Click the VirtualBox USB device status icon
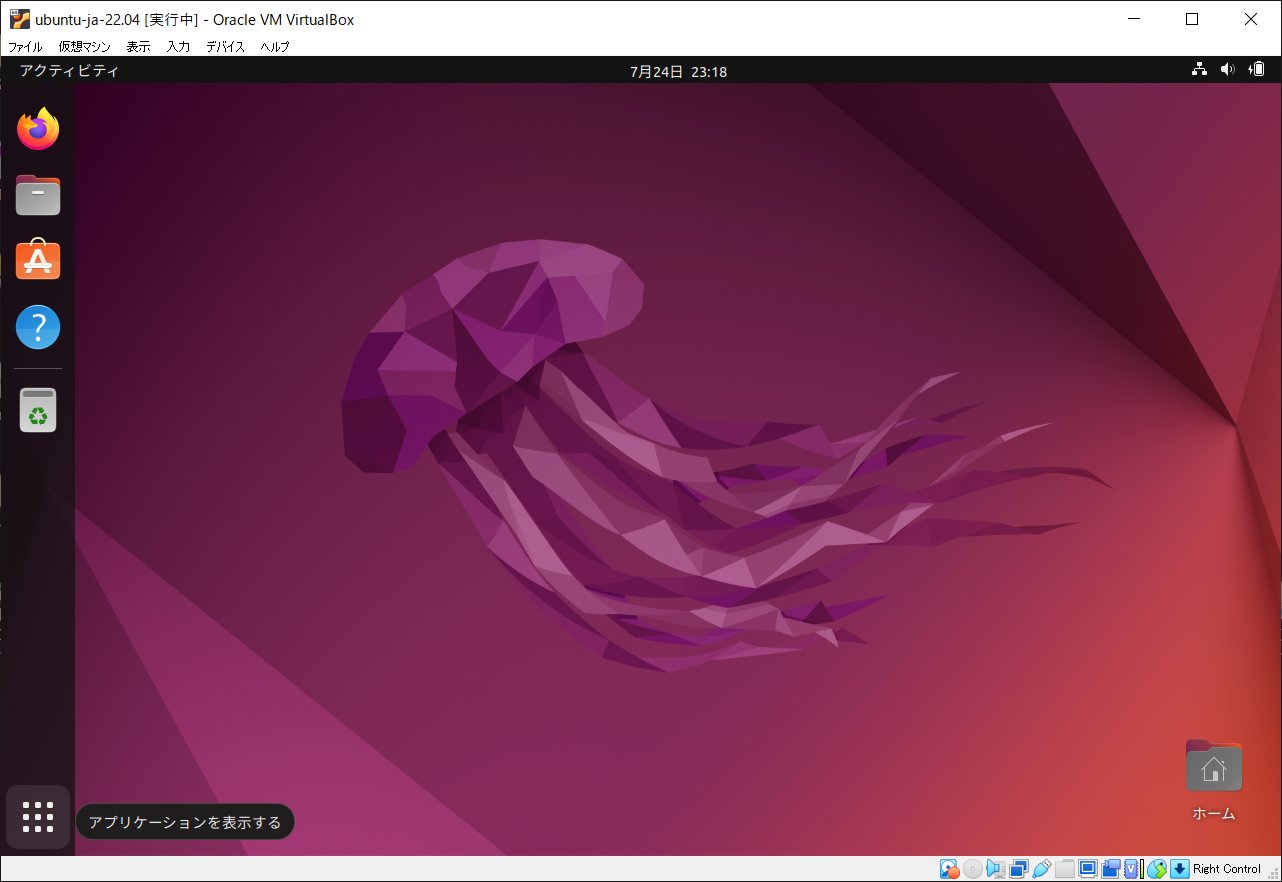The image size is (1282, 882). [x=1042, y=869]
